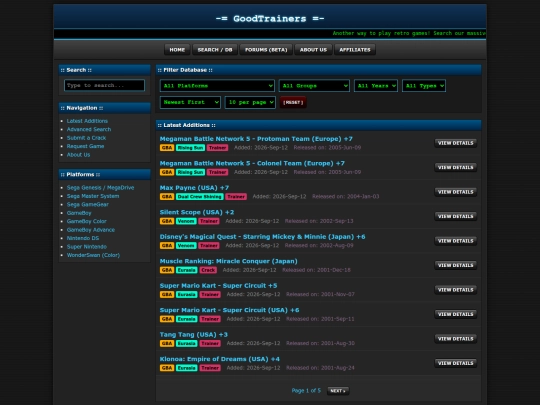Viewport: 540px width, 405px height.
Task: View details for Klonoa entry
Action: tap(456, 363)
